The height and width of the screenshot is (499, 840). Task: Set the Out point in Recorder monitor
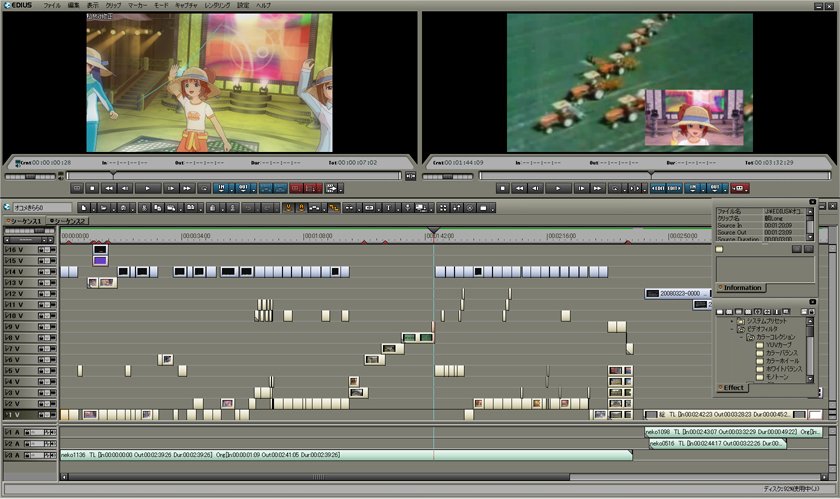[715, 188]
